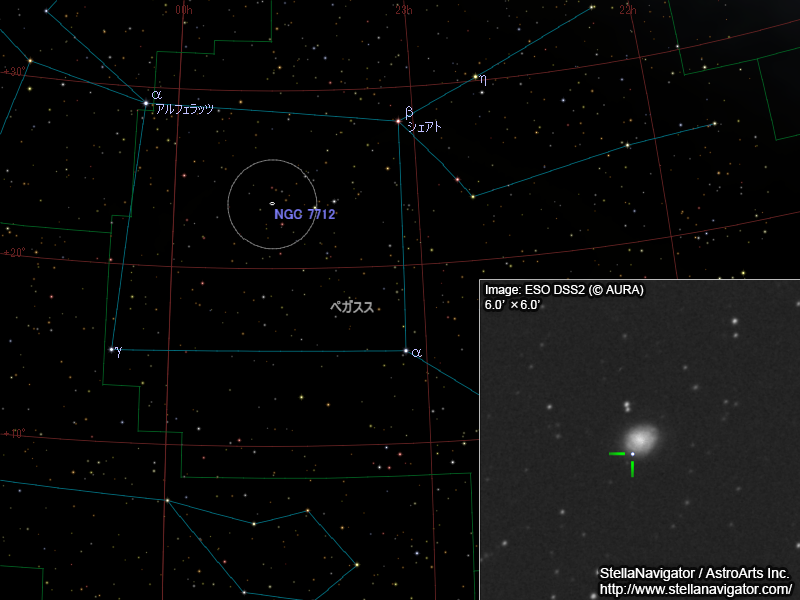800x600 pixels.
Task: Click the +20° declination label
Action: click(14, 253)
